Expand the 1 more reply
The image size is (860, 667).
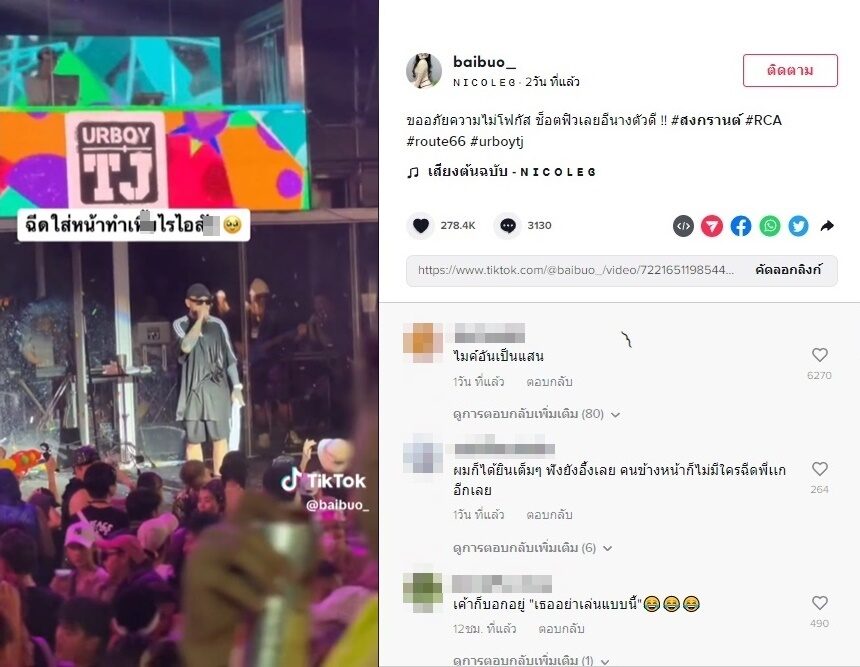click(x=530, y=660)
